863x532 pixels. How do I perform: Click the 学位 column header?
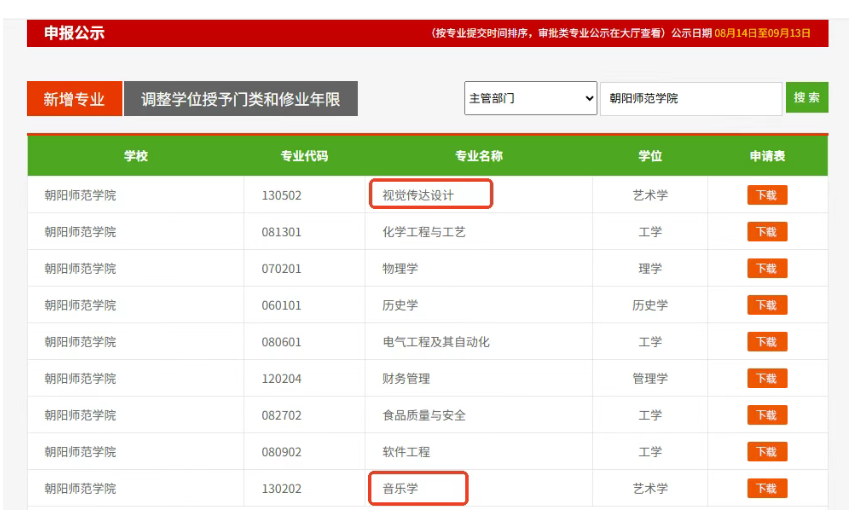(x=650, y=156)
